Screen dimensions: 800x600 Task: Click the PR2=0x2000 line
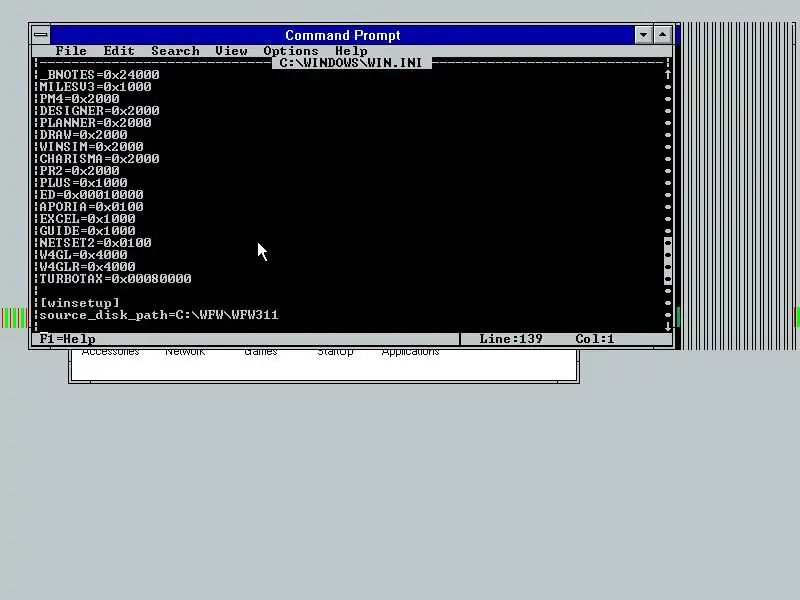pos(79,170)
